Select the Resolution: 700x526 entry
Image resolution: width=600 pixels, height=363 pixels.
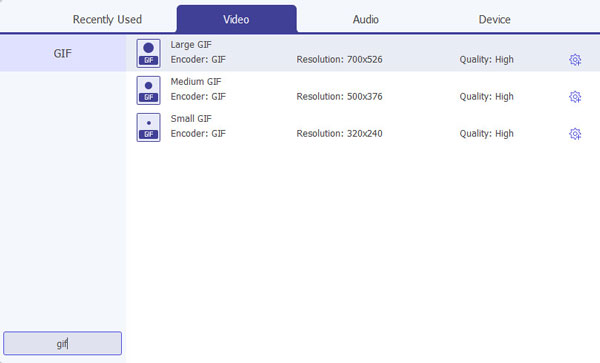[339, 60]
